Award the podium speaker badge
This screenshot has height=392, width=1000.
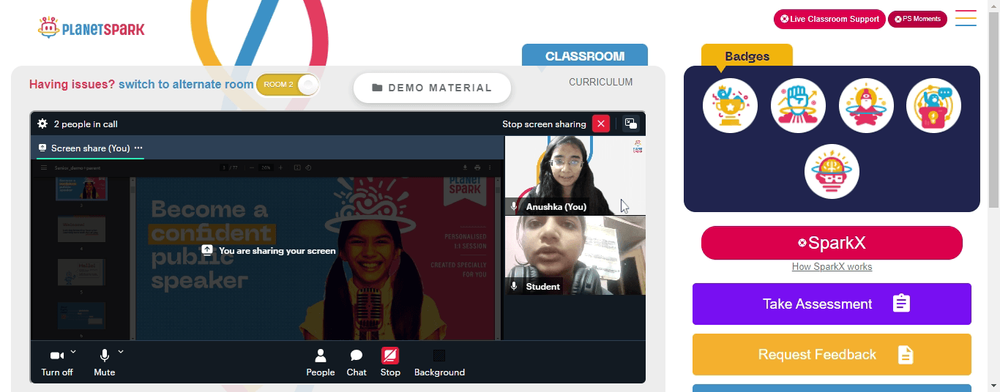coord(934,106)
